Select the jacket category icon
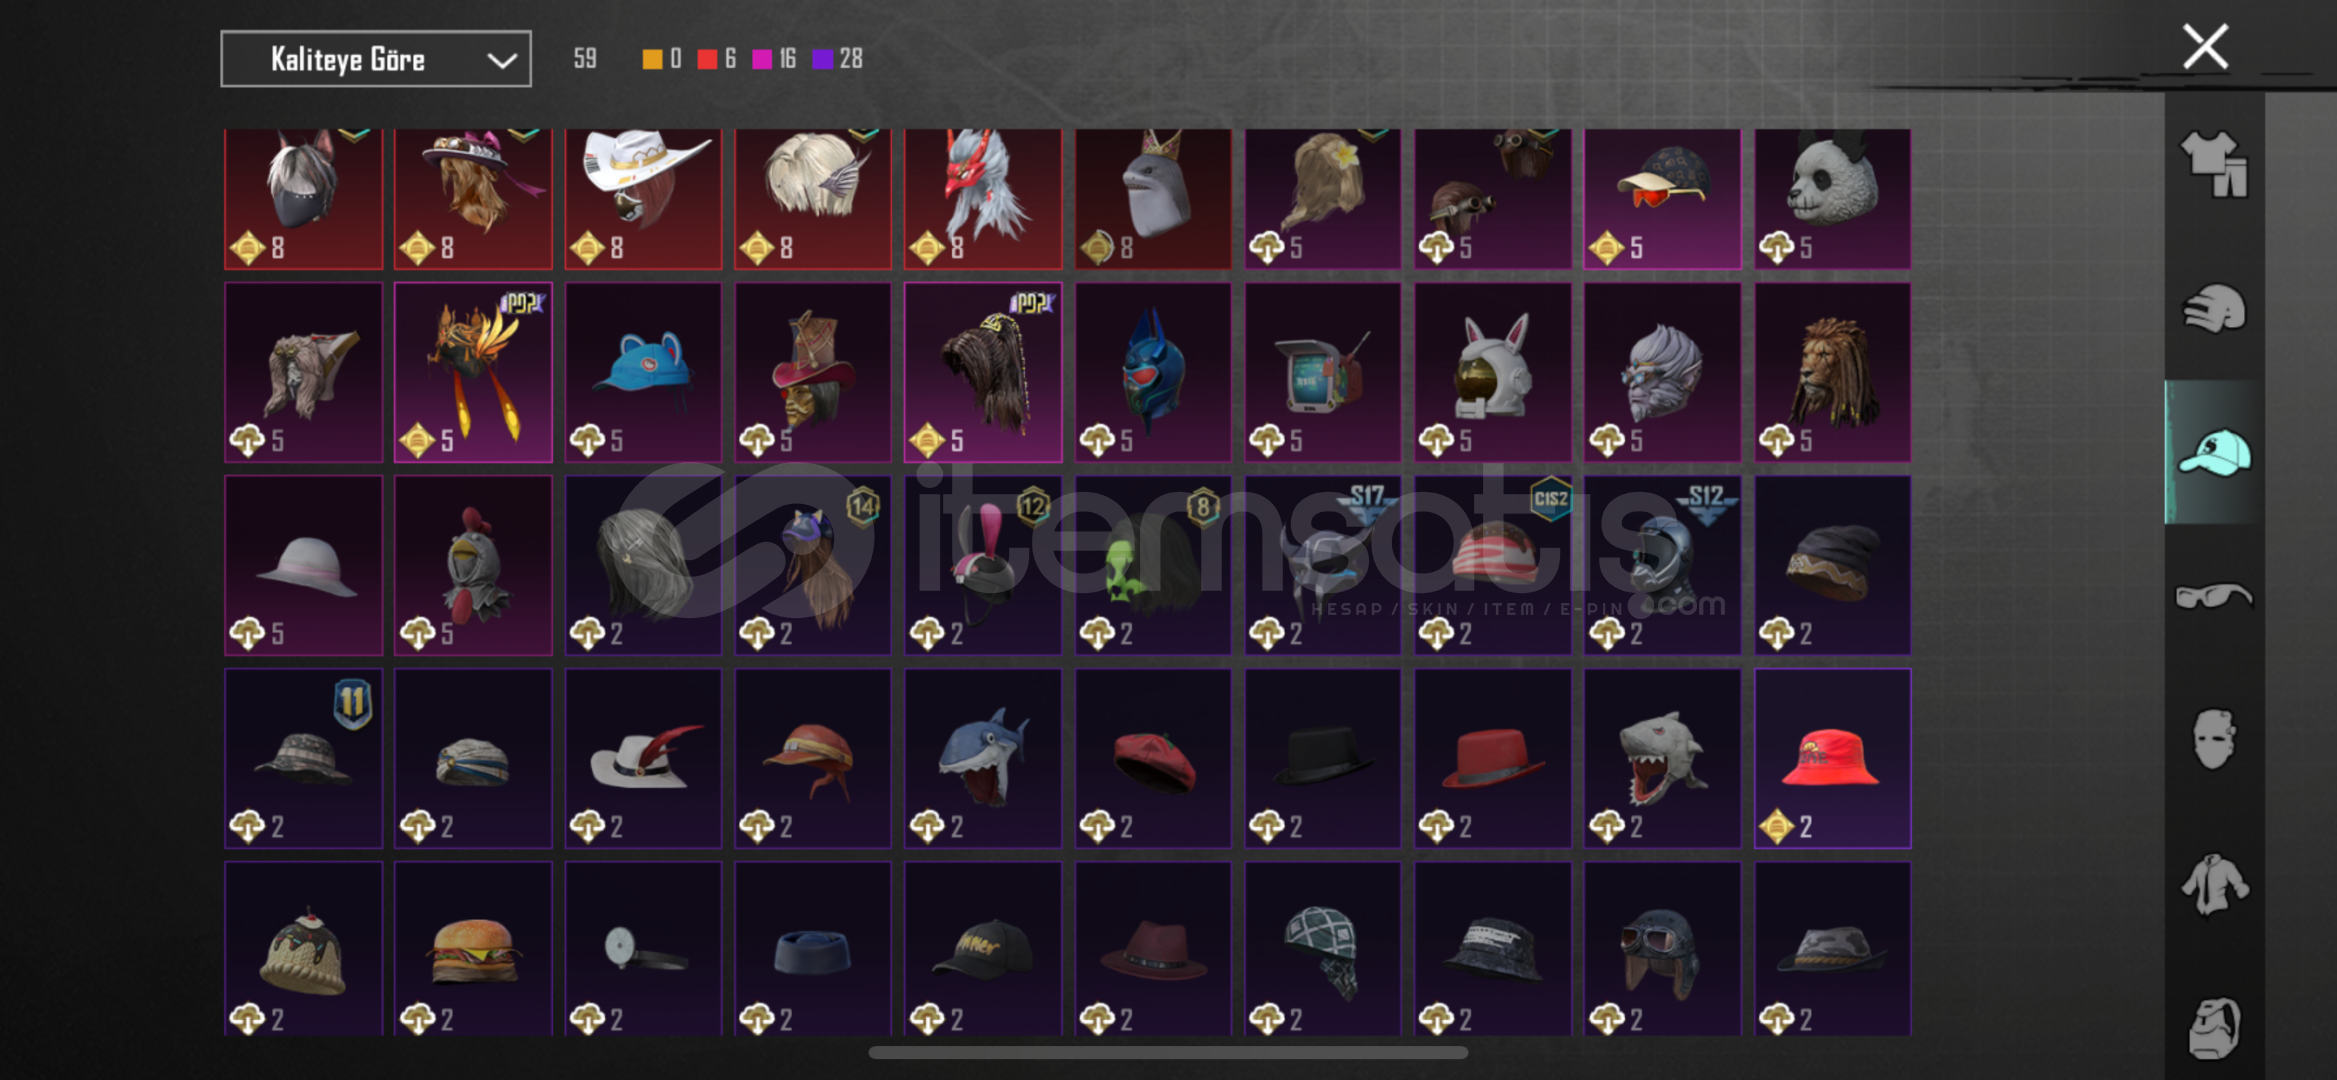 point(2214,884)
